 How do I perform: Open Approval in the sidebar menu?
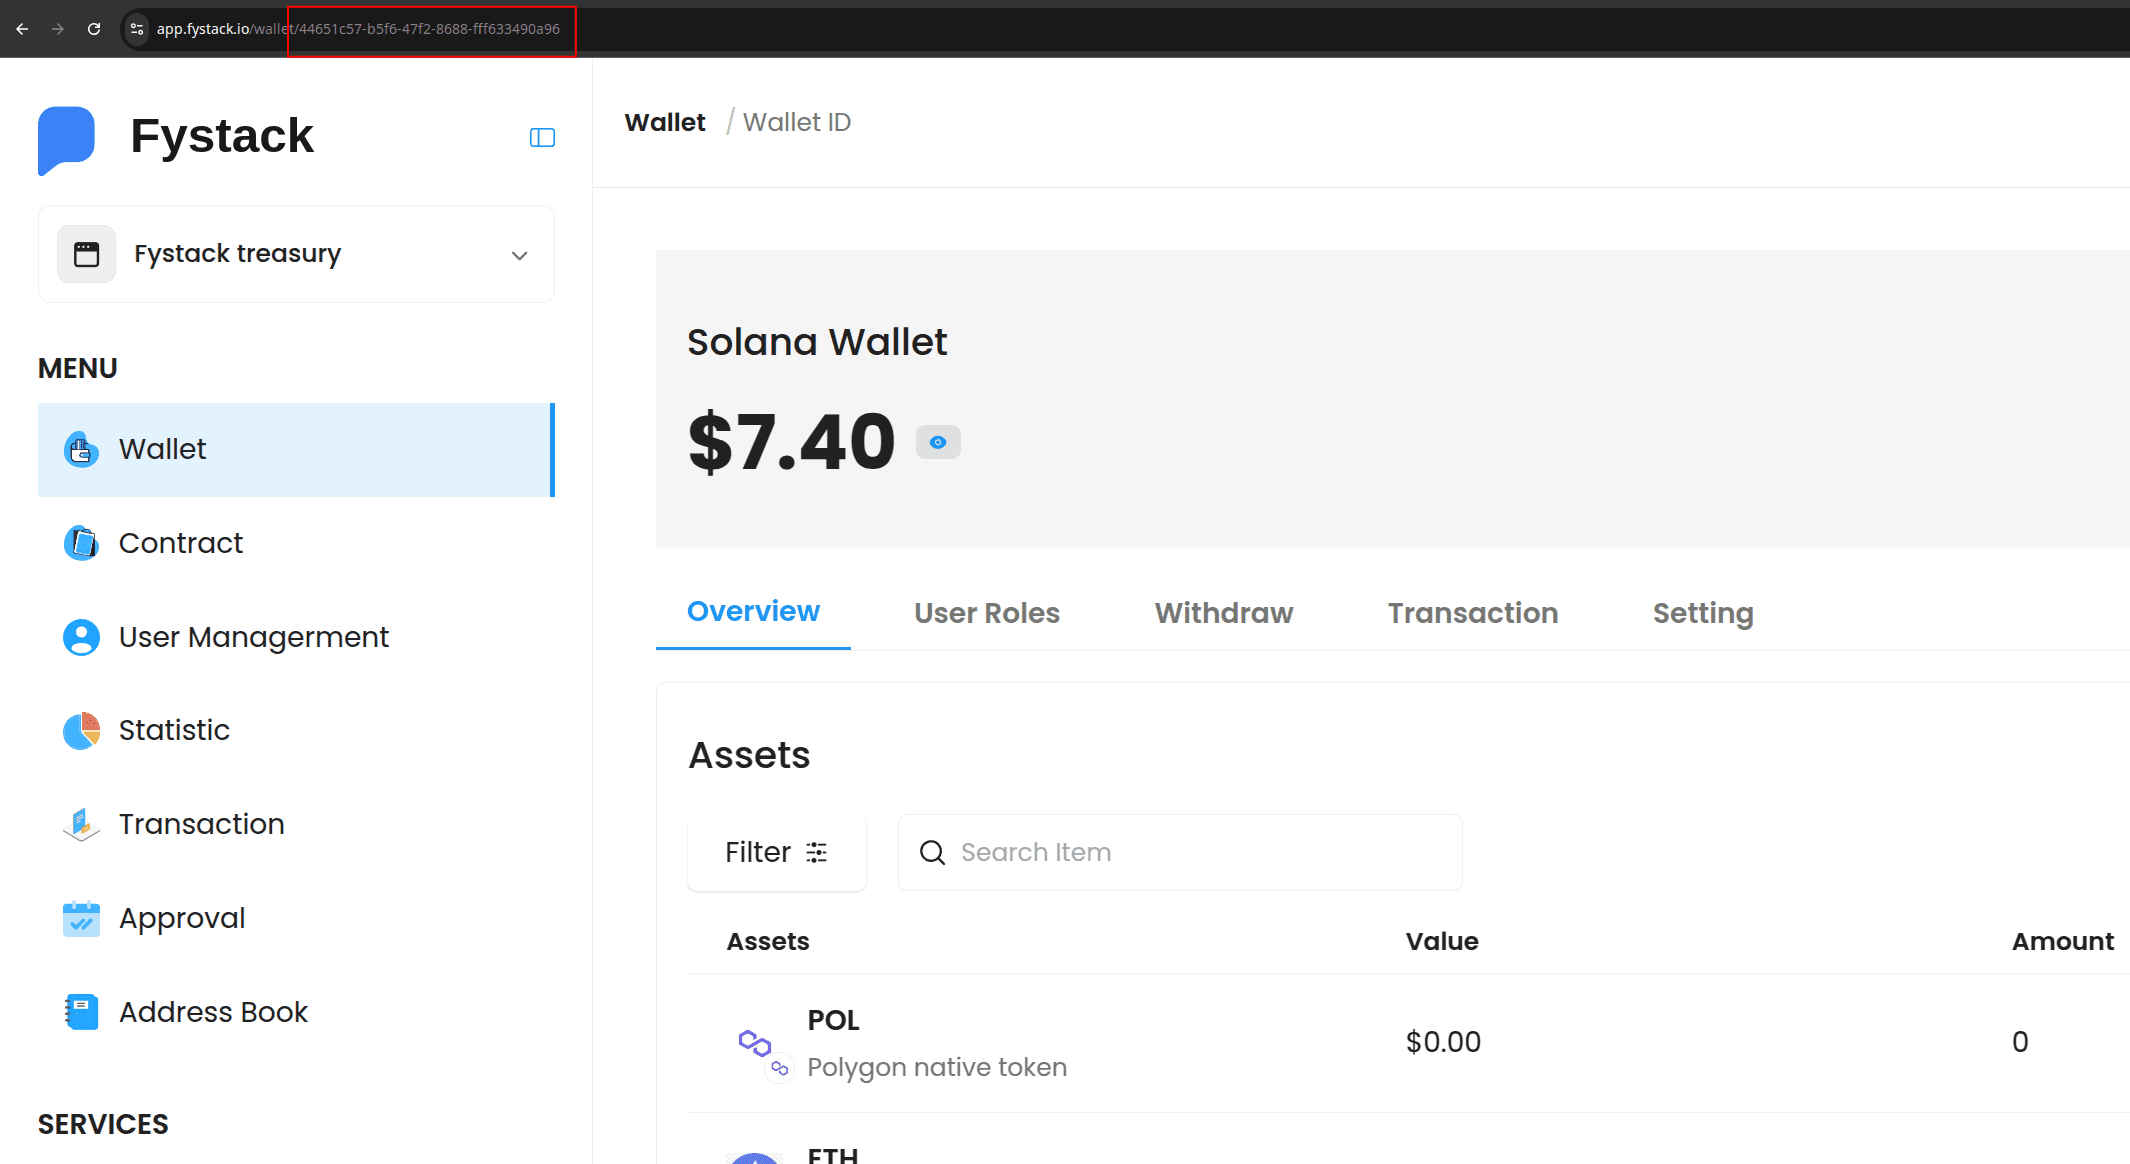[296, 918]
